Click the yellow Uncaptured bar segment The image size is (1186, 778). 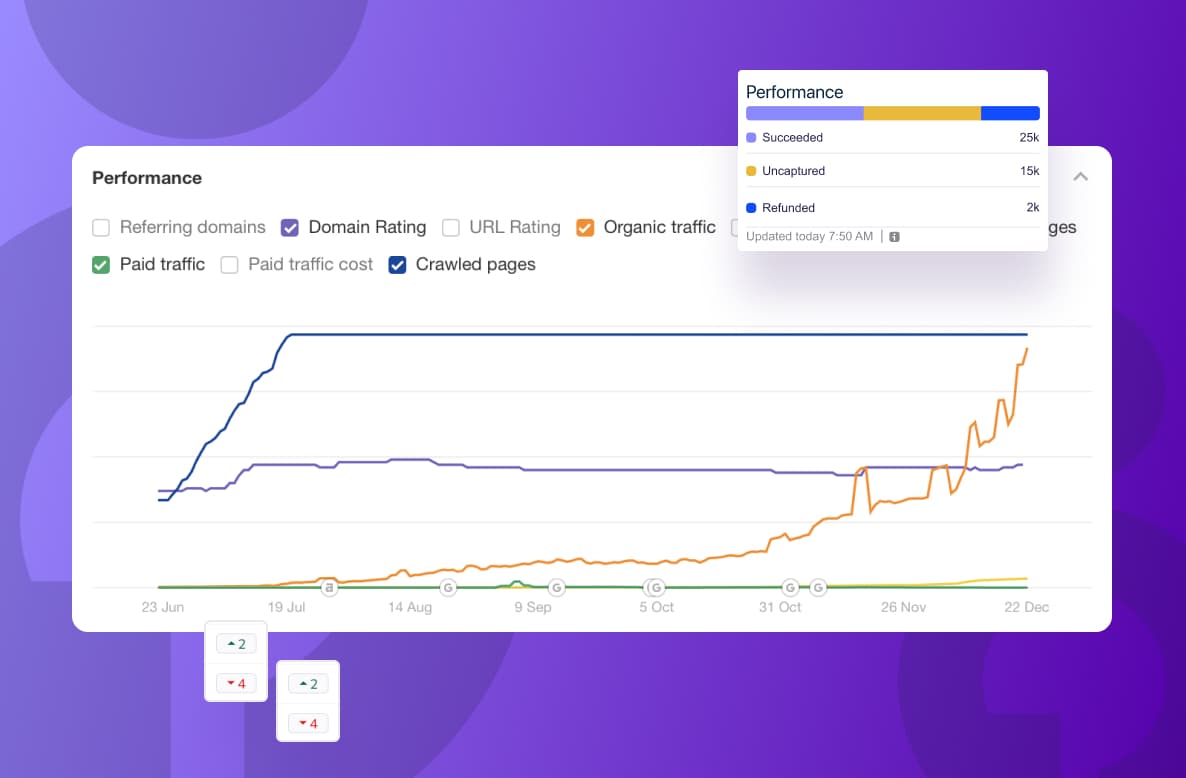pos(922,114)
